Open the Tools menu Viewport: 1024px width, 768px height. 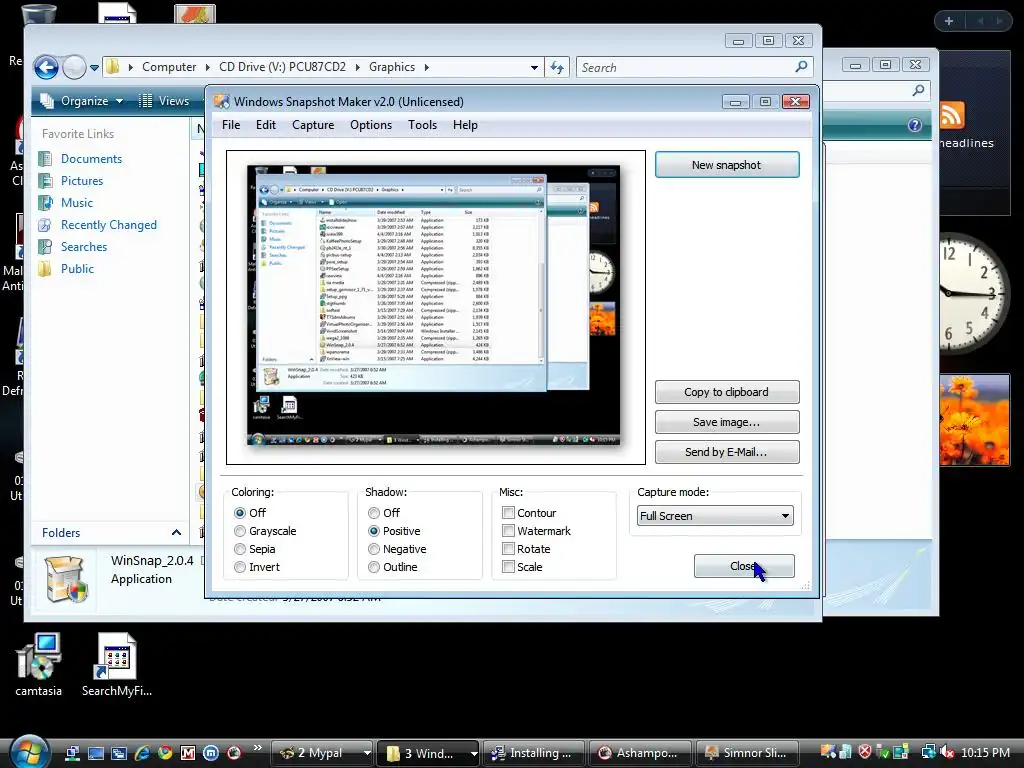423,125
